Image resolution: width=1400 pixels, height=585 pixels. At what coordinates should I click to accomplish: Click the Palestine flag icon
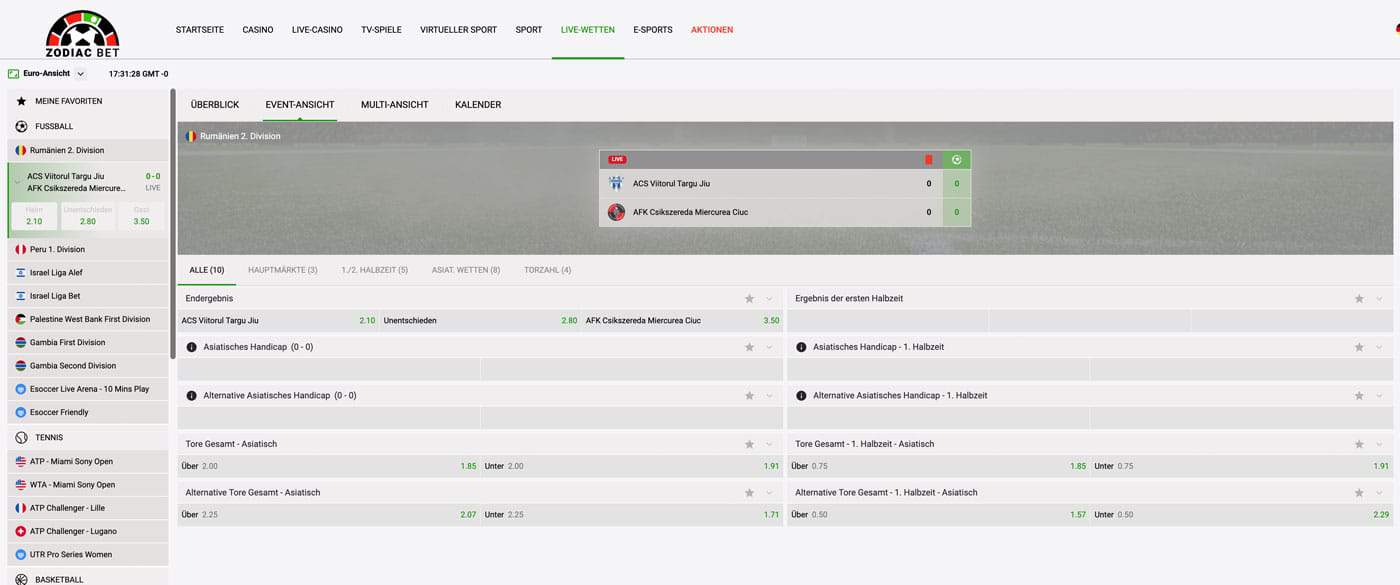coord(21,319)
